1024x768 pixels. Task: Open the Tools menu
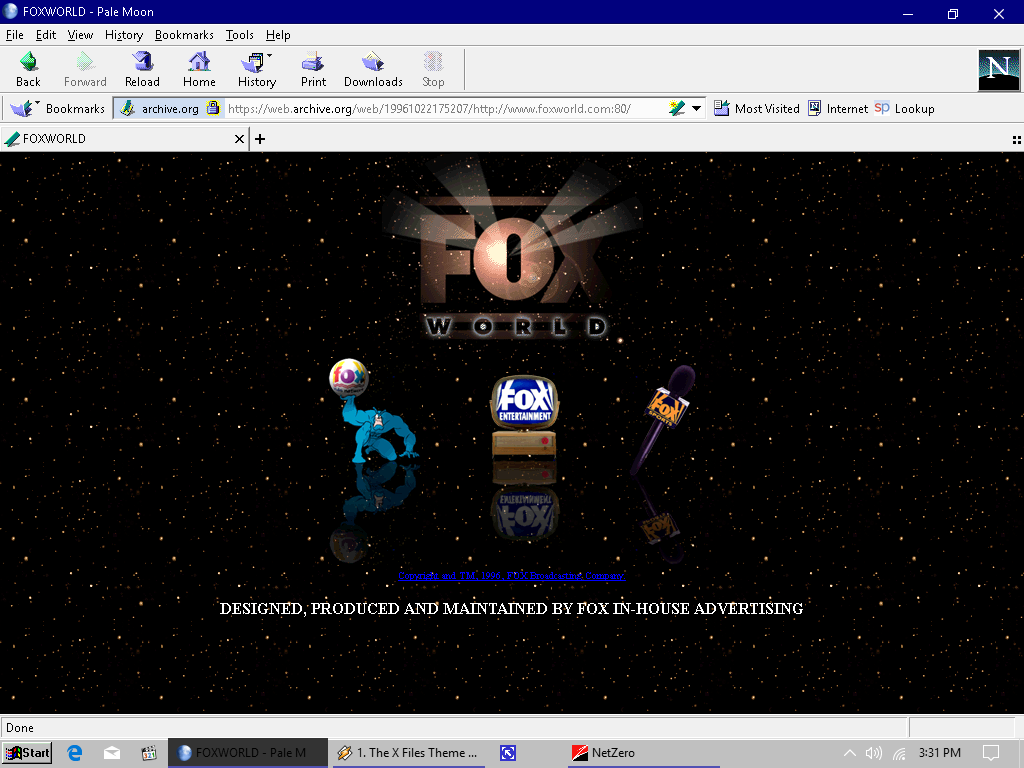click(240, 35)
